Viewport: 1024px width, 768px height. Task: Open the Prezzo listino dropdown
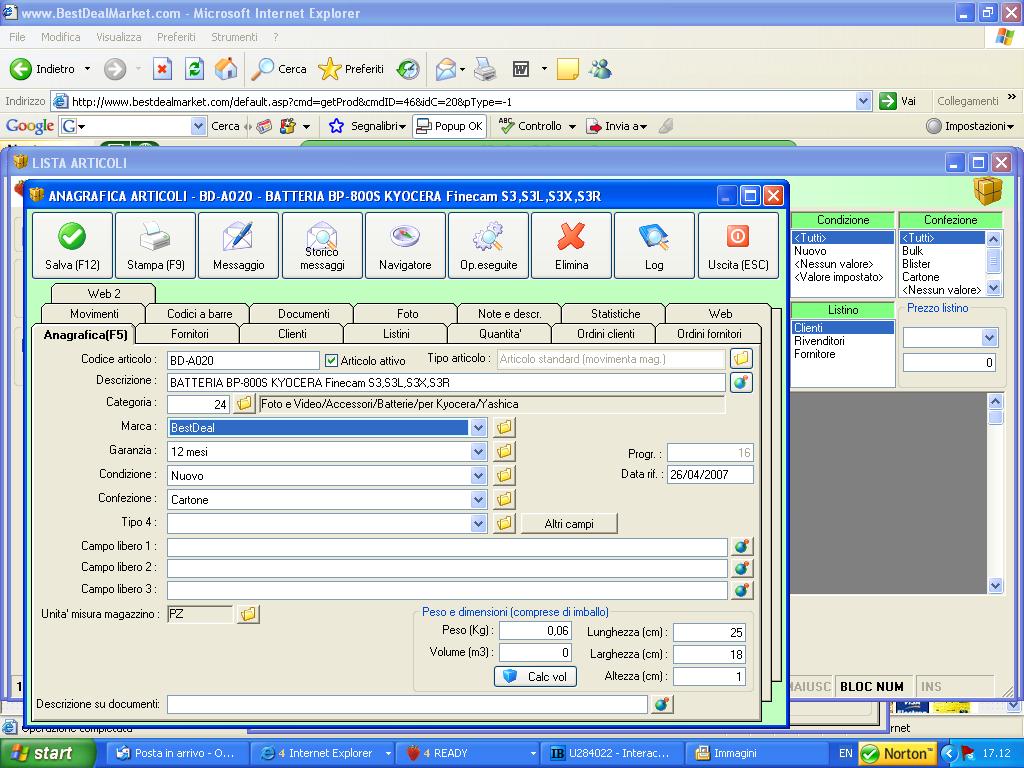[989, 338]
